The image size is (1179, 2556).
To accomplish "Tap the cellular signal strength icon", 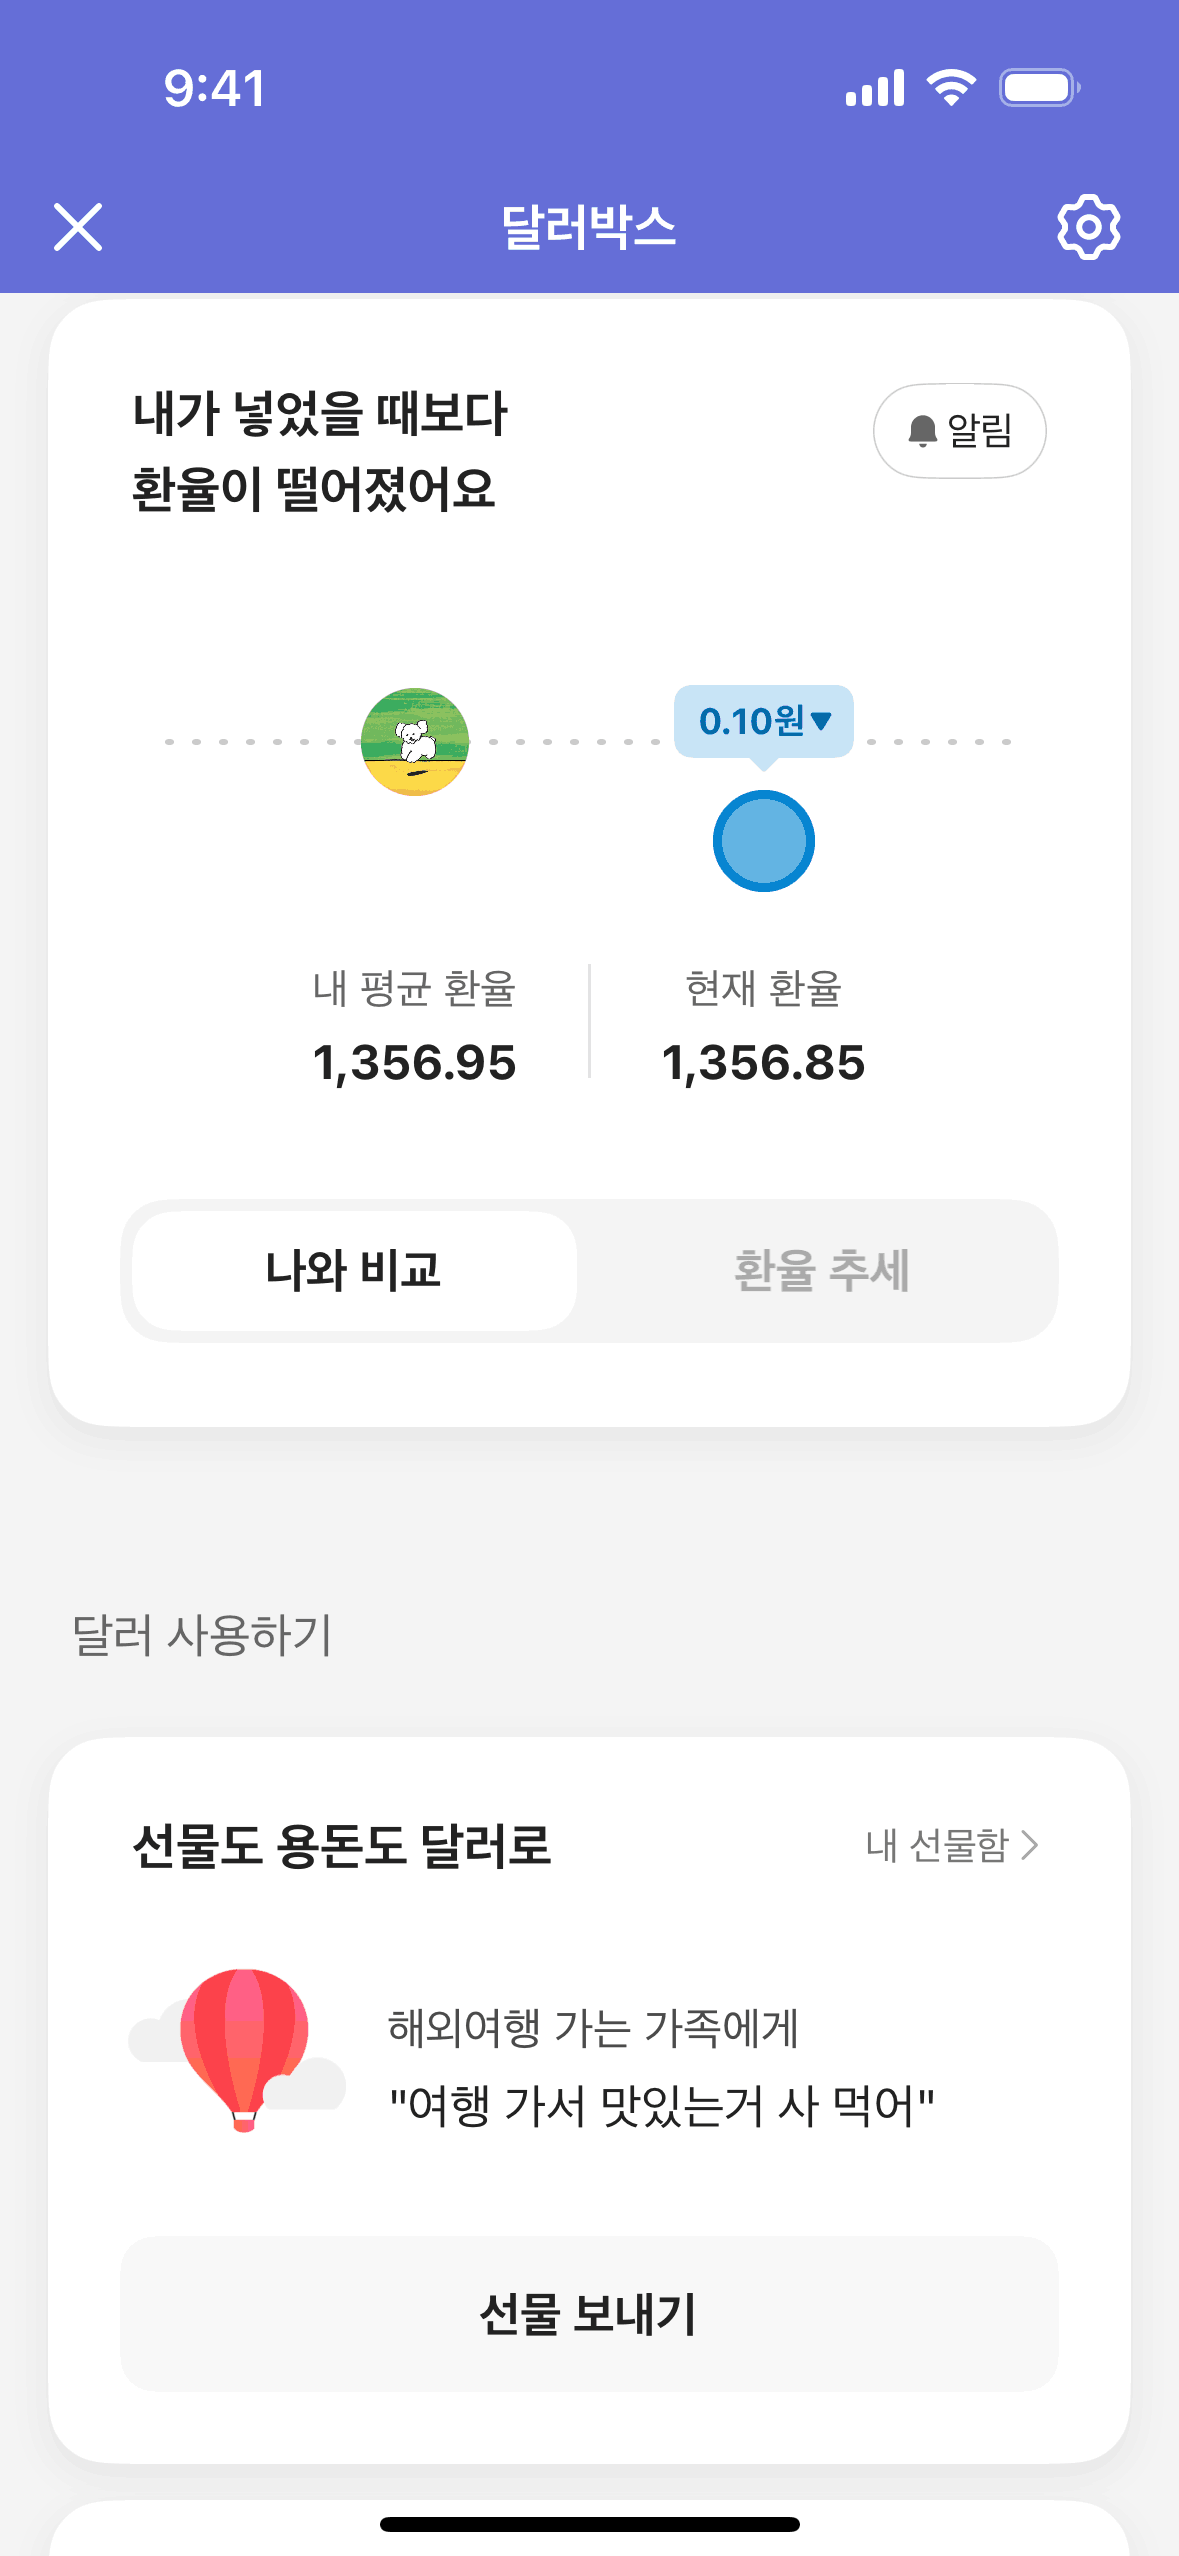I will click(x=875, y=88).
